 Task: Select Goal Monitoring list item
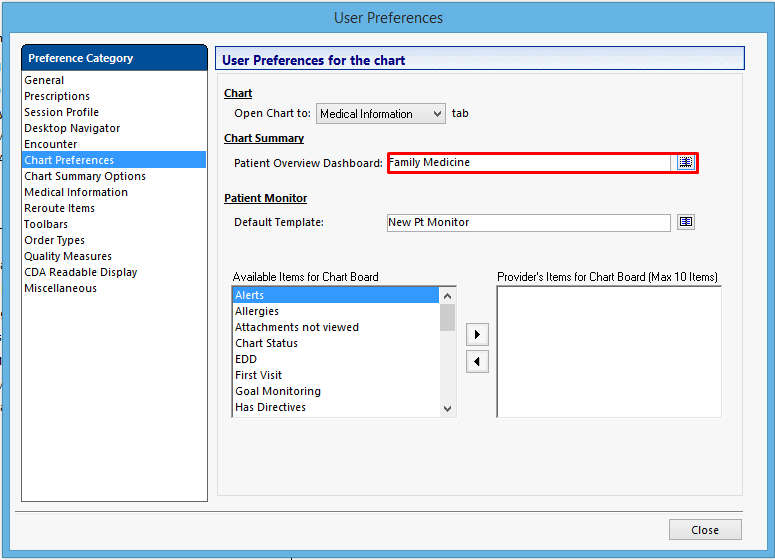click(336, 391)
